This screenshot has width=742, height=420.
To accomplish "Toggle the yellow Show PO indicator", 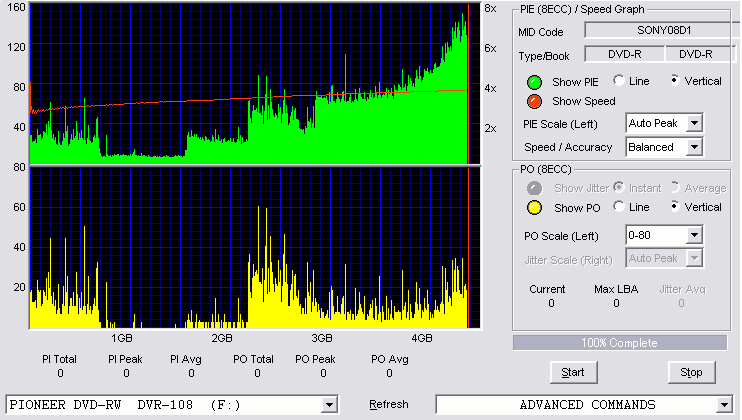I will pos(534,208).
